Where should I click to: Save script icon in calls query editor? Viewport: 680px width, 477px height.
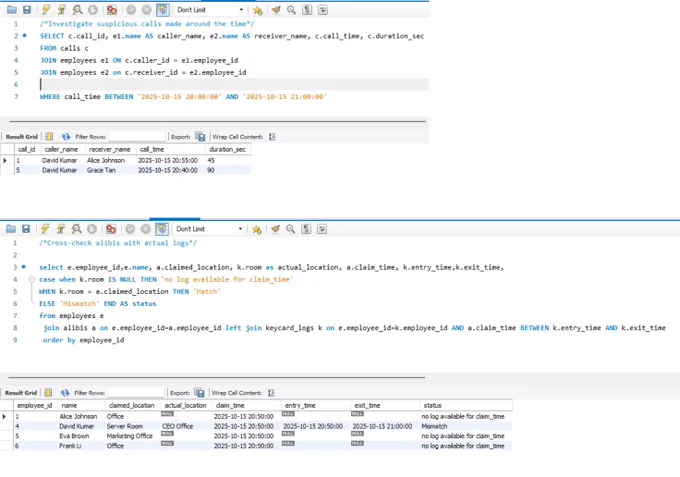27,10
